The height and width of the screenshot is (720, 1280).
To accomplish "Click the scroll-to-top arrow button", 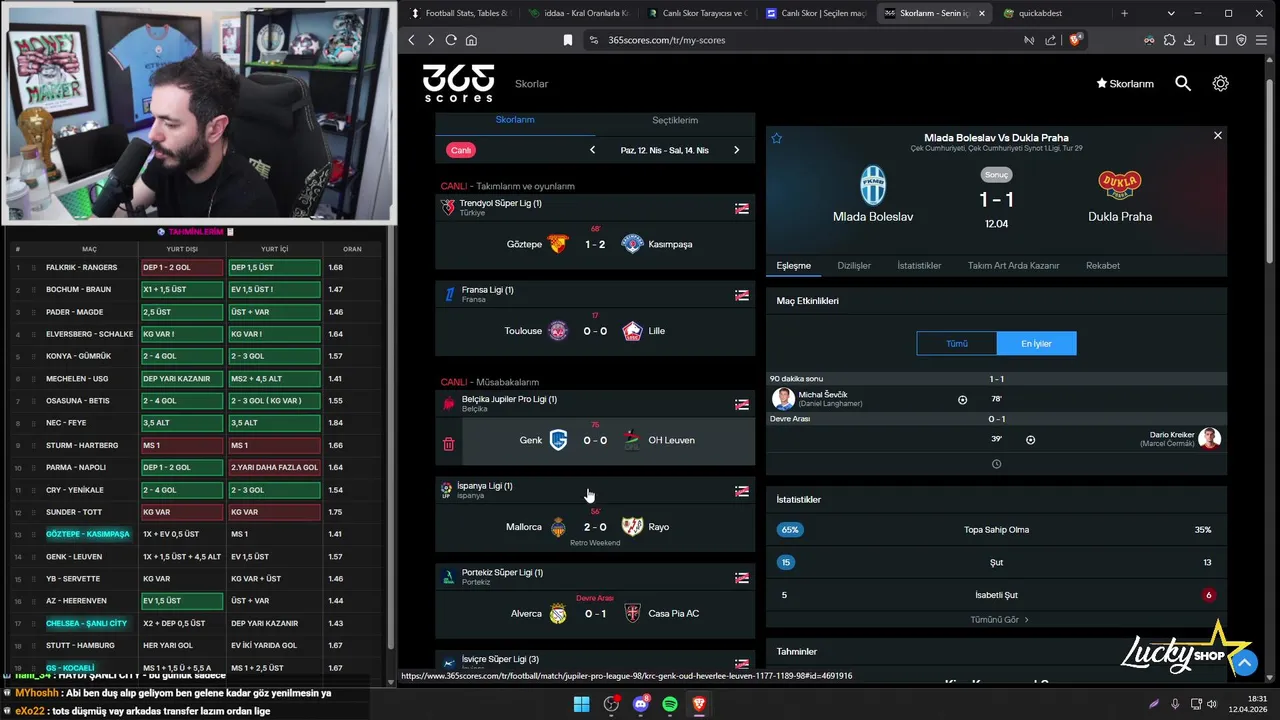I will (1244, 662).
